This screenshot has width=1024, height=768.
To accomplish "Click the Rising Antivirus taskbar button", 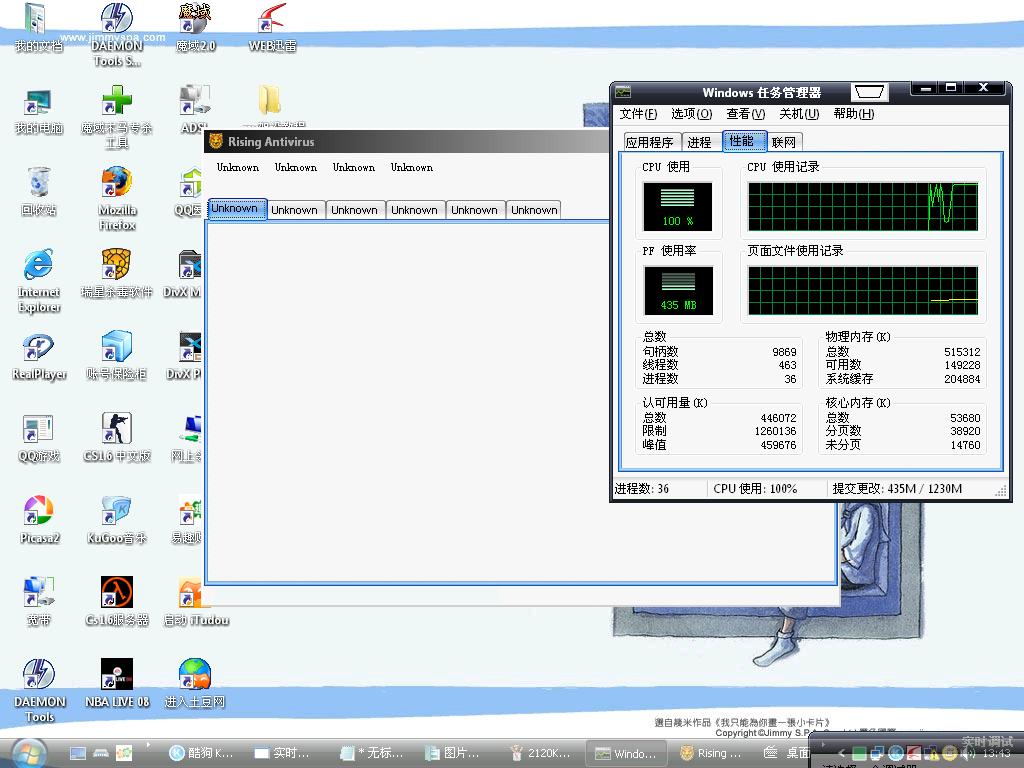I will point(711,753).
